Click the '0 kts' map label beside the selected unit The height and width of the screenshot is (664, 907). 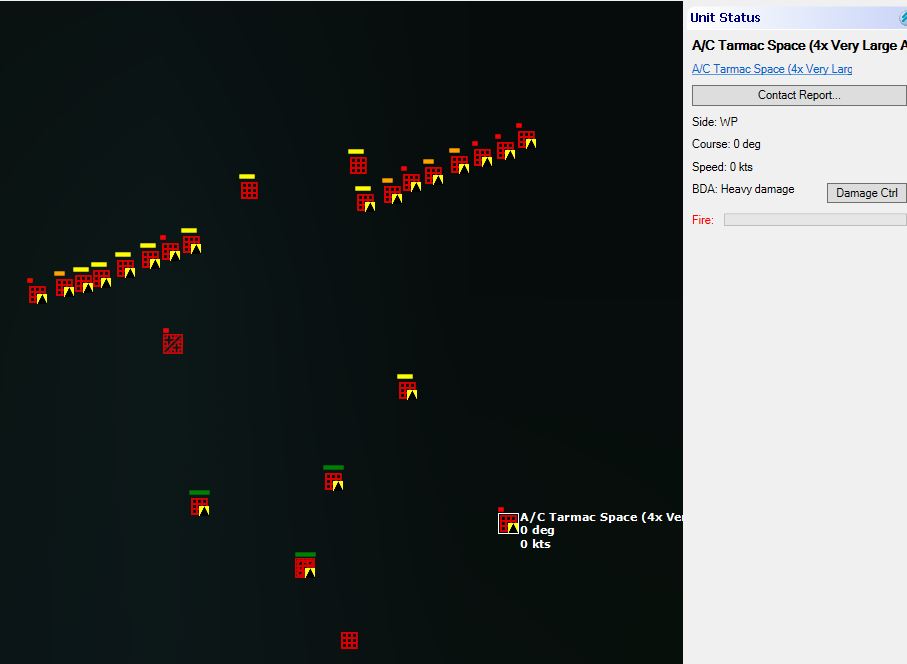pos(535,544)
